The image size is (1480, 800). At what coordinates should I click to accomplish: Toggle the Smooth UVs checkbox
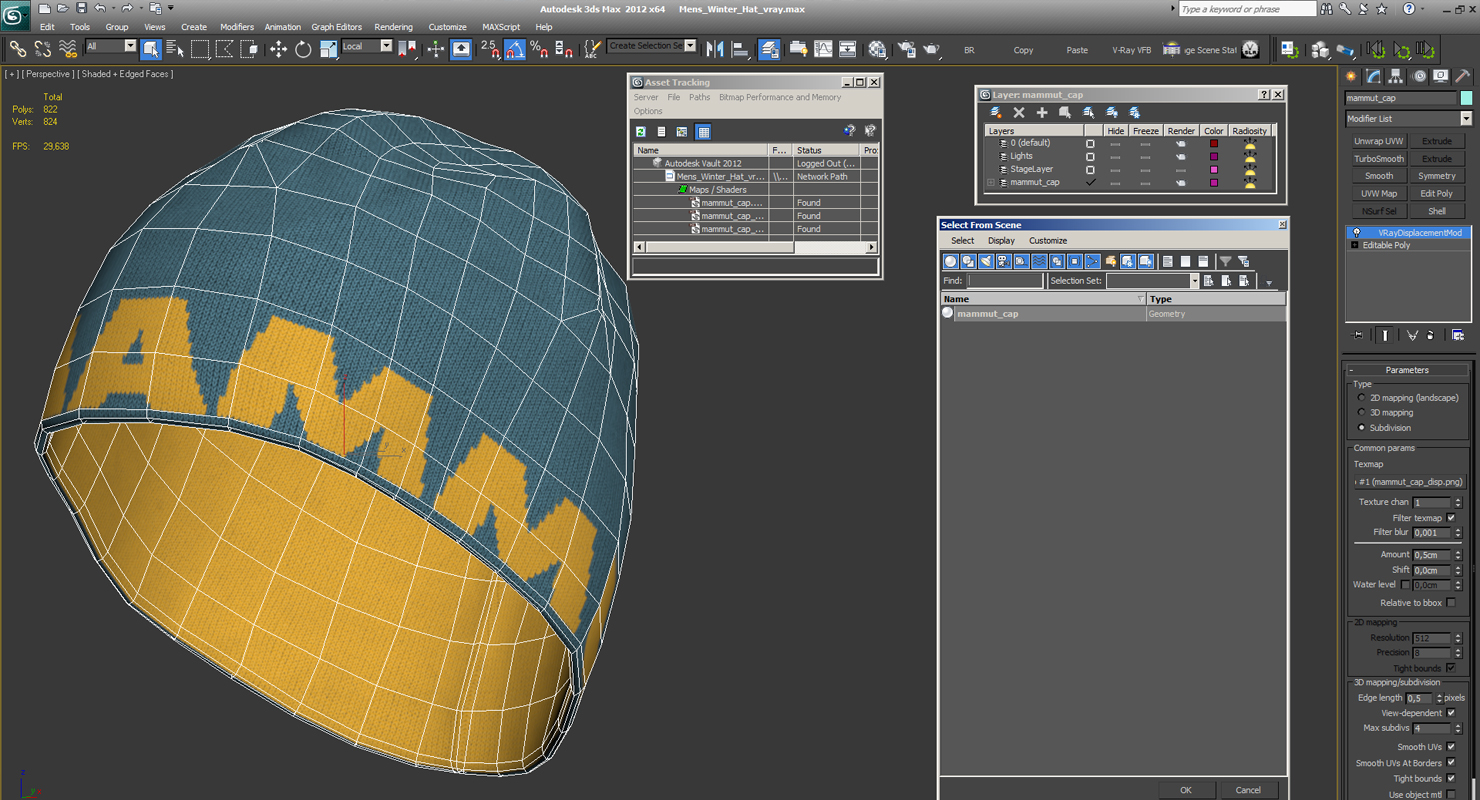pos(1451,746)
